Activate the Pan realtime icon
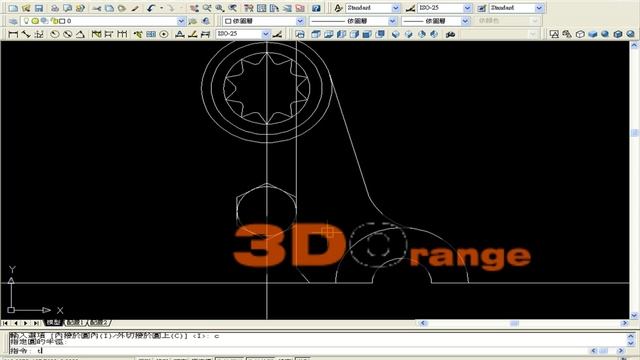Image resolution: width=640 pixels, height=360 pixels. click(194, 8)
